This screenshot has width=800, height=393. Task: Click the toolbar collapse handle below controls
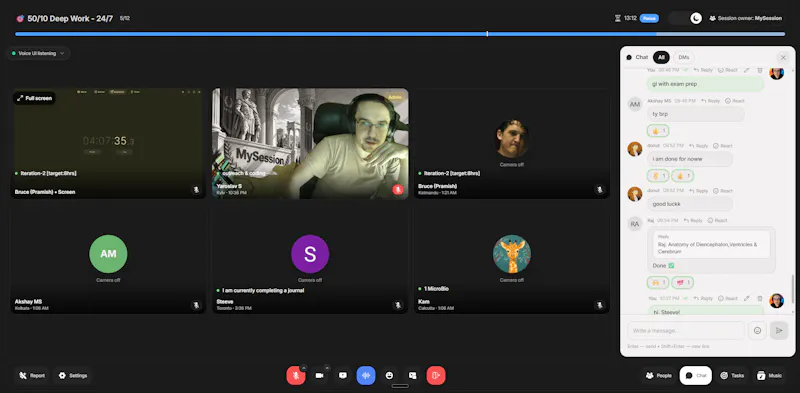point(400,386)
